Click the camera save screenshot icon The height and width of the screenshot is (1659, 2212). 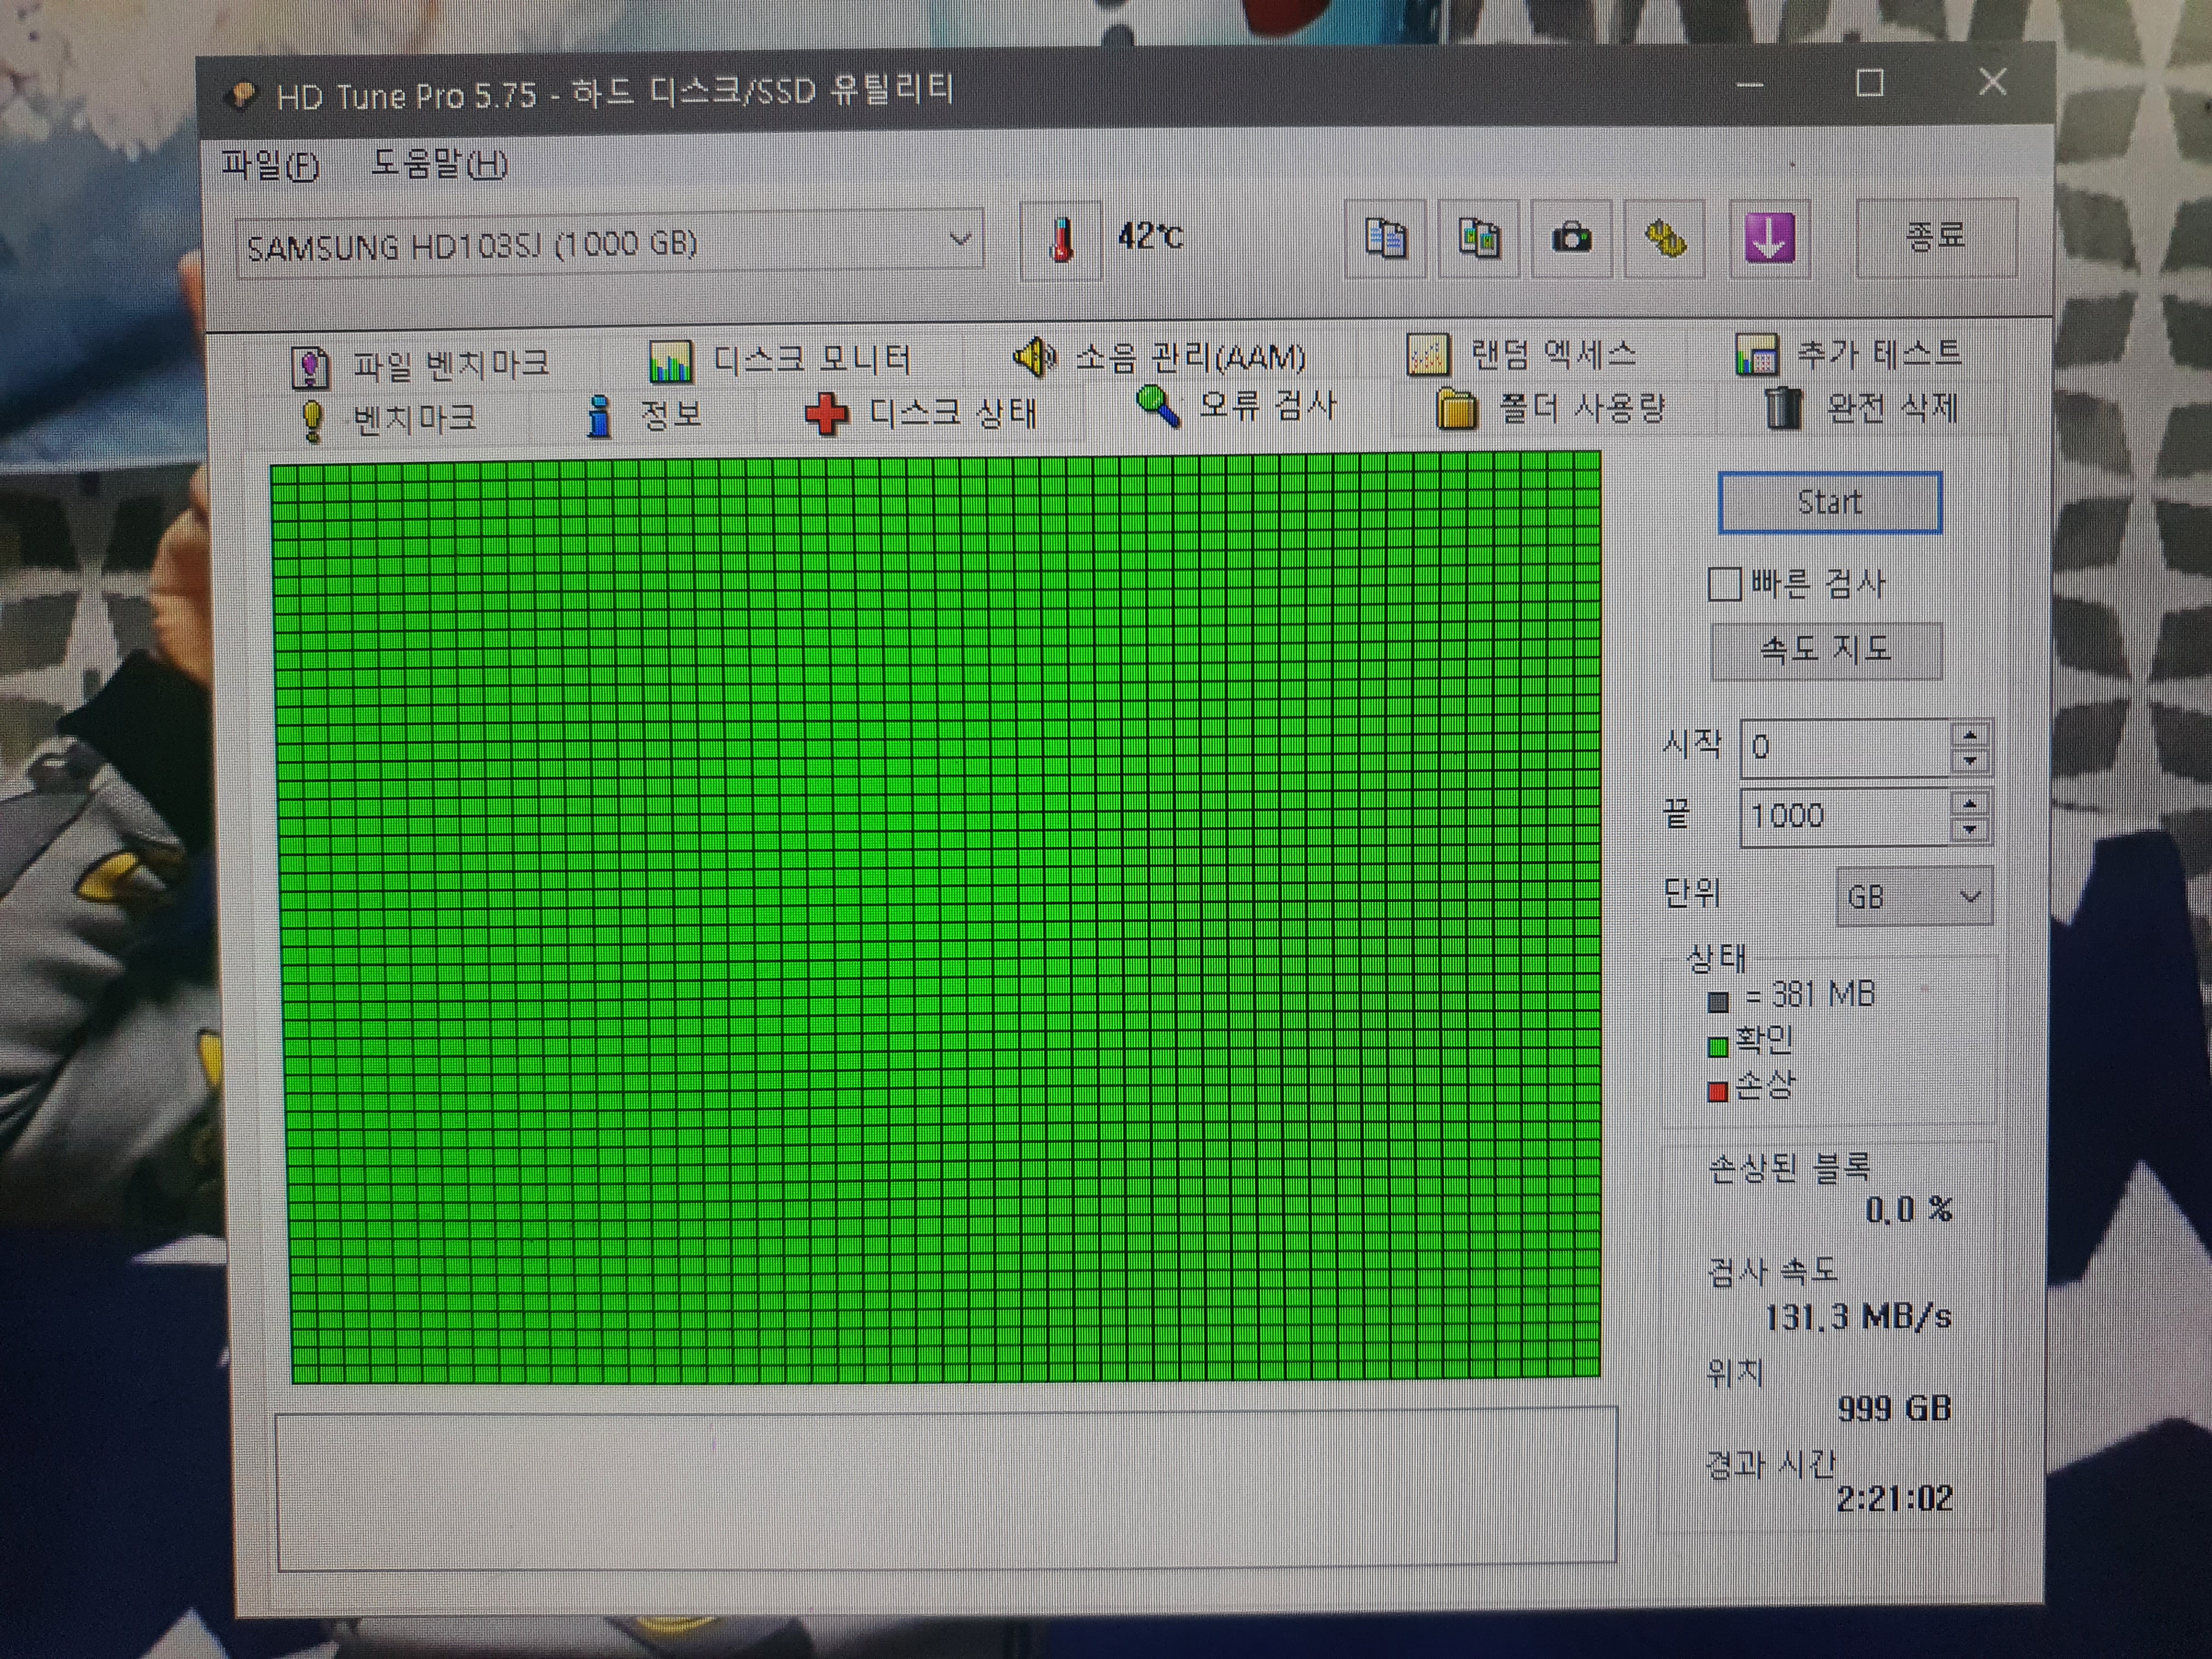(x=1572, y=239)
